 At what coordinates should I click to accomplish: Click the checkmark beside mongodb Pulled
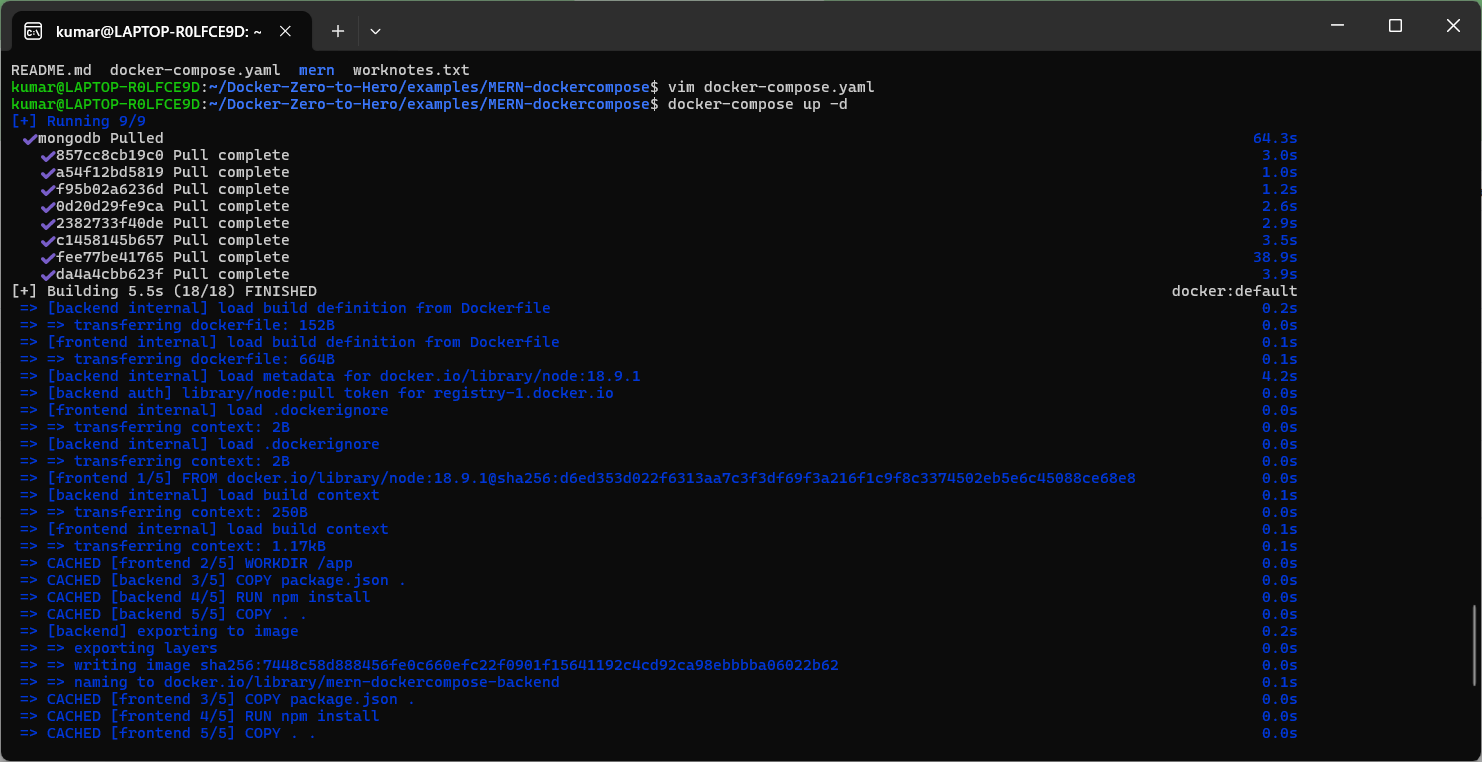tap(29, 138)
